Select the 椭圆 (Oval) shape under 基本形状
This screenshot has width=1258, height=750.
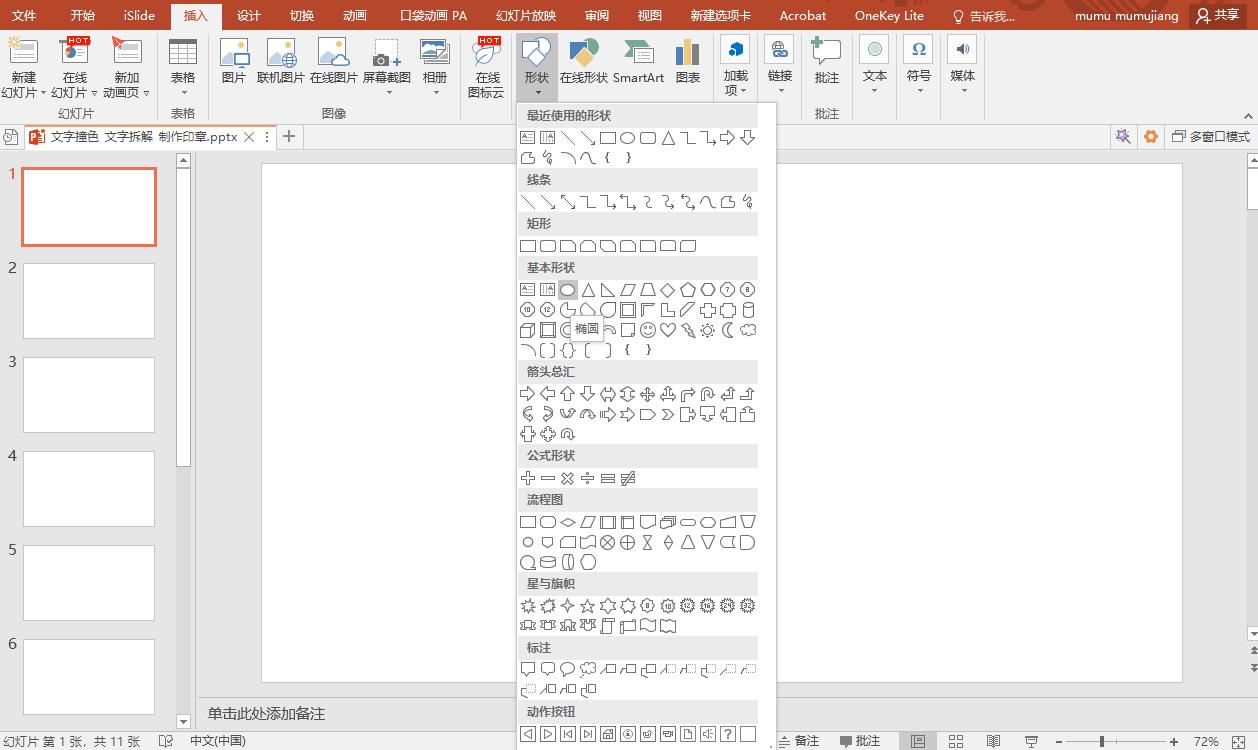pos(568,290)
